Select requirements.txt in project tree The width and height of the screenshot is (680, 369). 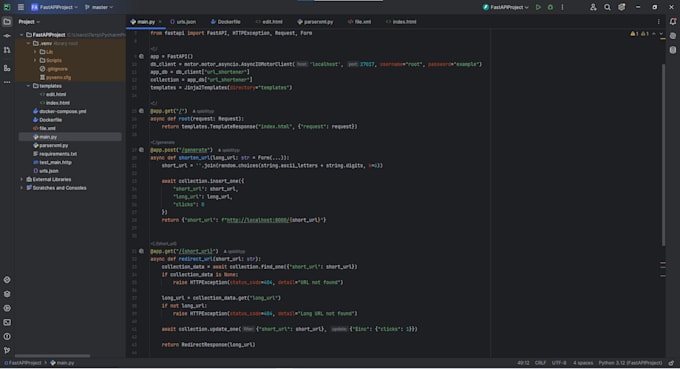(55, 154)
